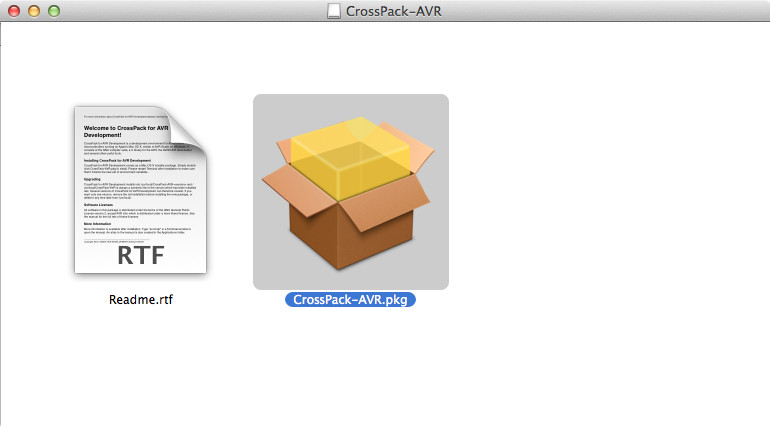This screenshot has width=770, height=428.
Task: Zoom the window using the green button
Action: pos(53,11)
